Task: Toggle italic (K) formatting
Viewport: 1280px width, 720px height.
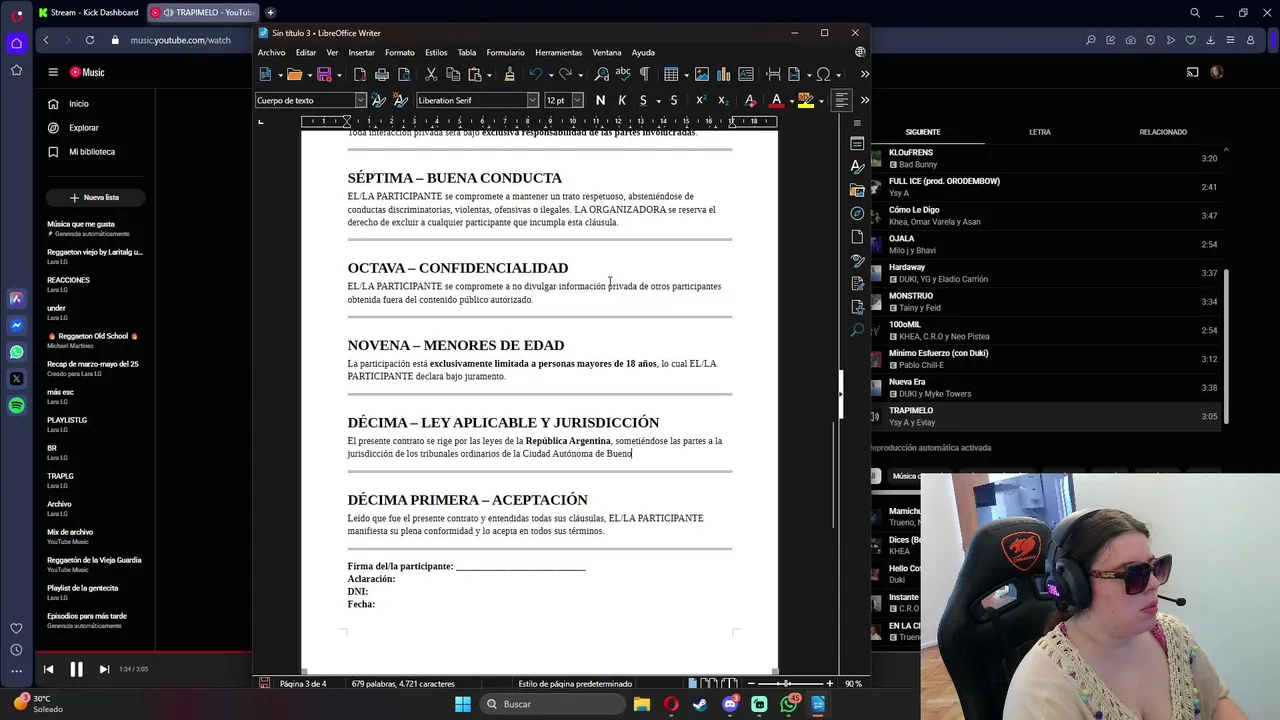Action: (622, 100)
